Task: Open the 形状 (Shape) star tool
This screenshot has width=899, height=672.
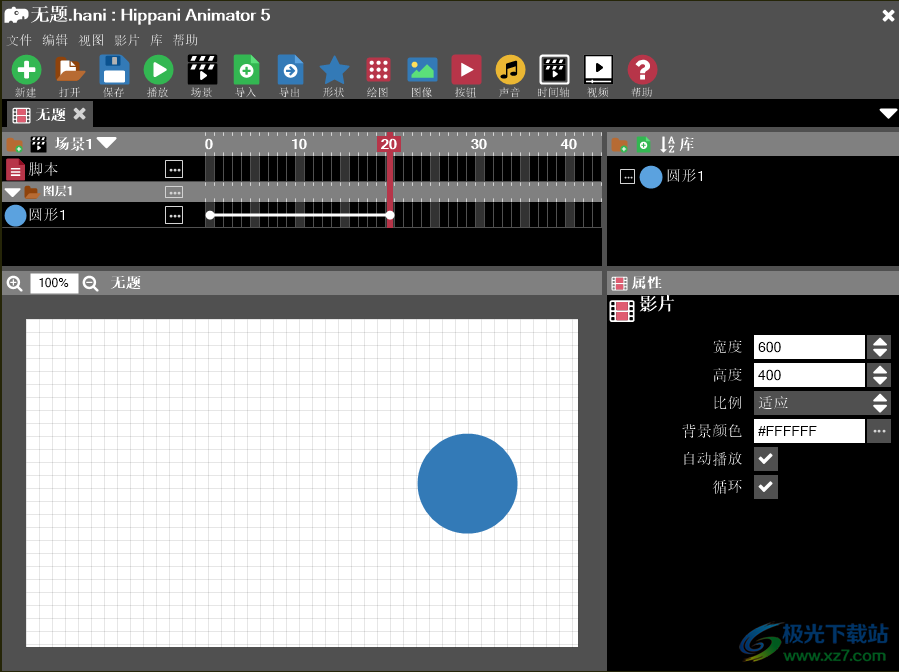Action: [334, 70]
